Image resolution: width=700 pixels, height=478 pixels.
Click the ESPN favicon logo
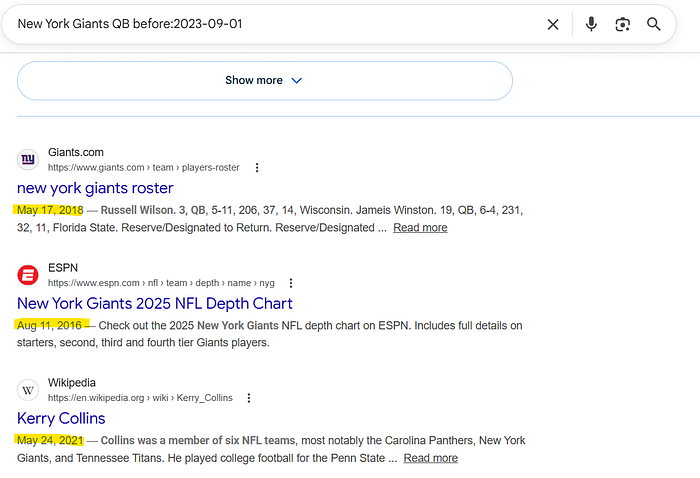point(28,275)
